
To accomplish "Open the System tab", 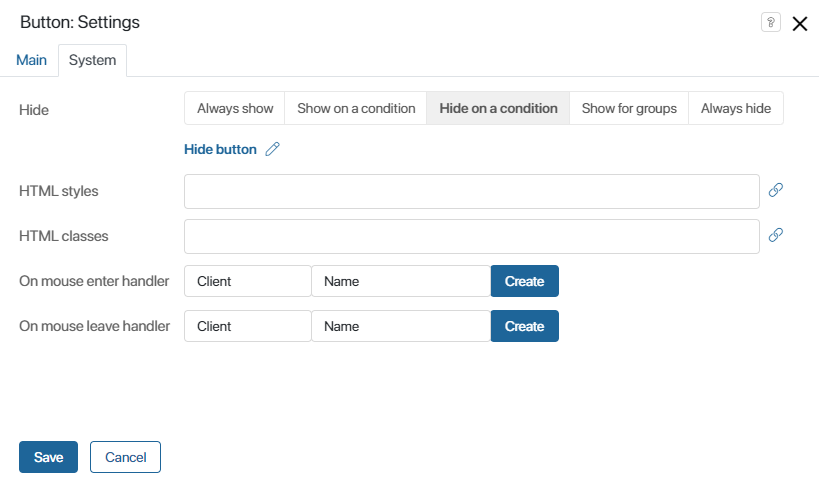I will point(92,60).
